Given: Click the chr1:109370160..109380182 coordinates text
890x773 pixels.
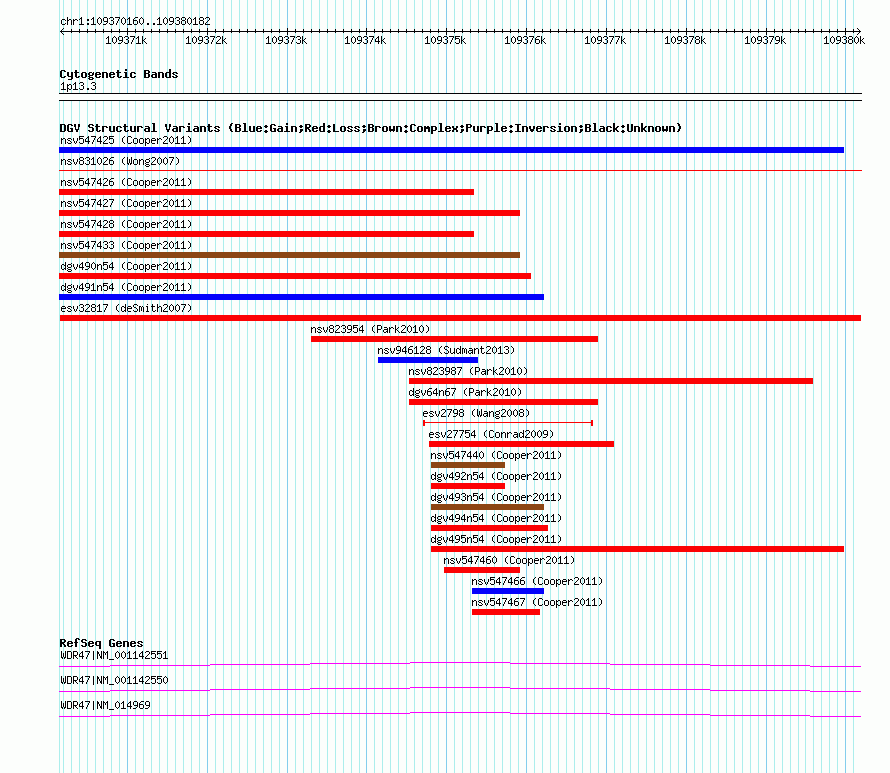Looking at the screenshot, I should pos(135,21).
